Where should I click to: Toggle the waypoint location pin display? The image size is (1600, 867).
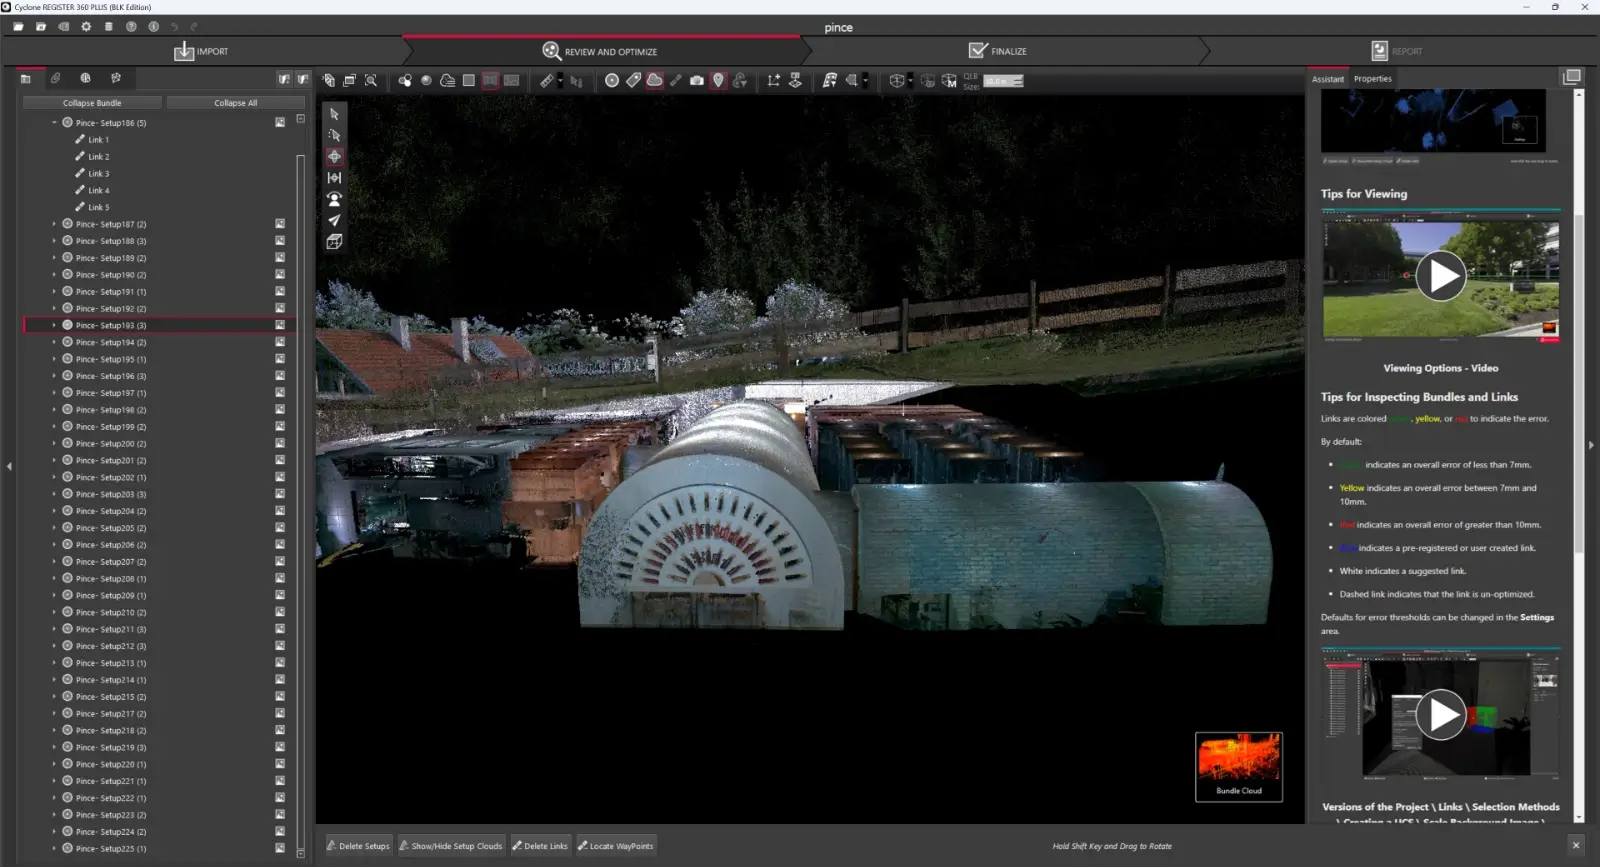tap(718, 81)
